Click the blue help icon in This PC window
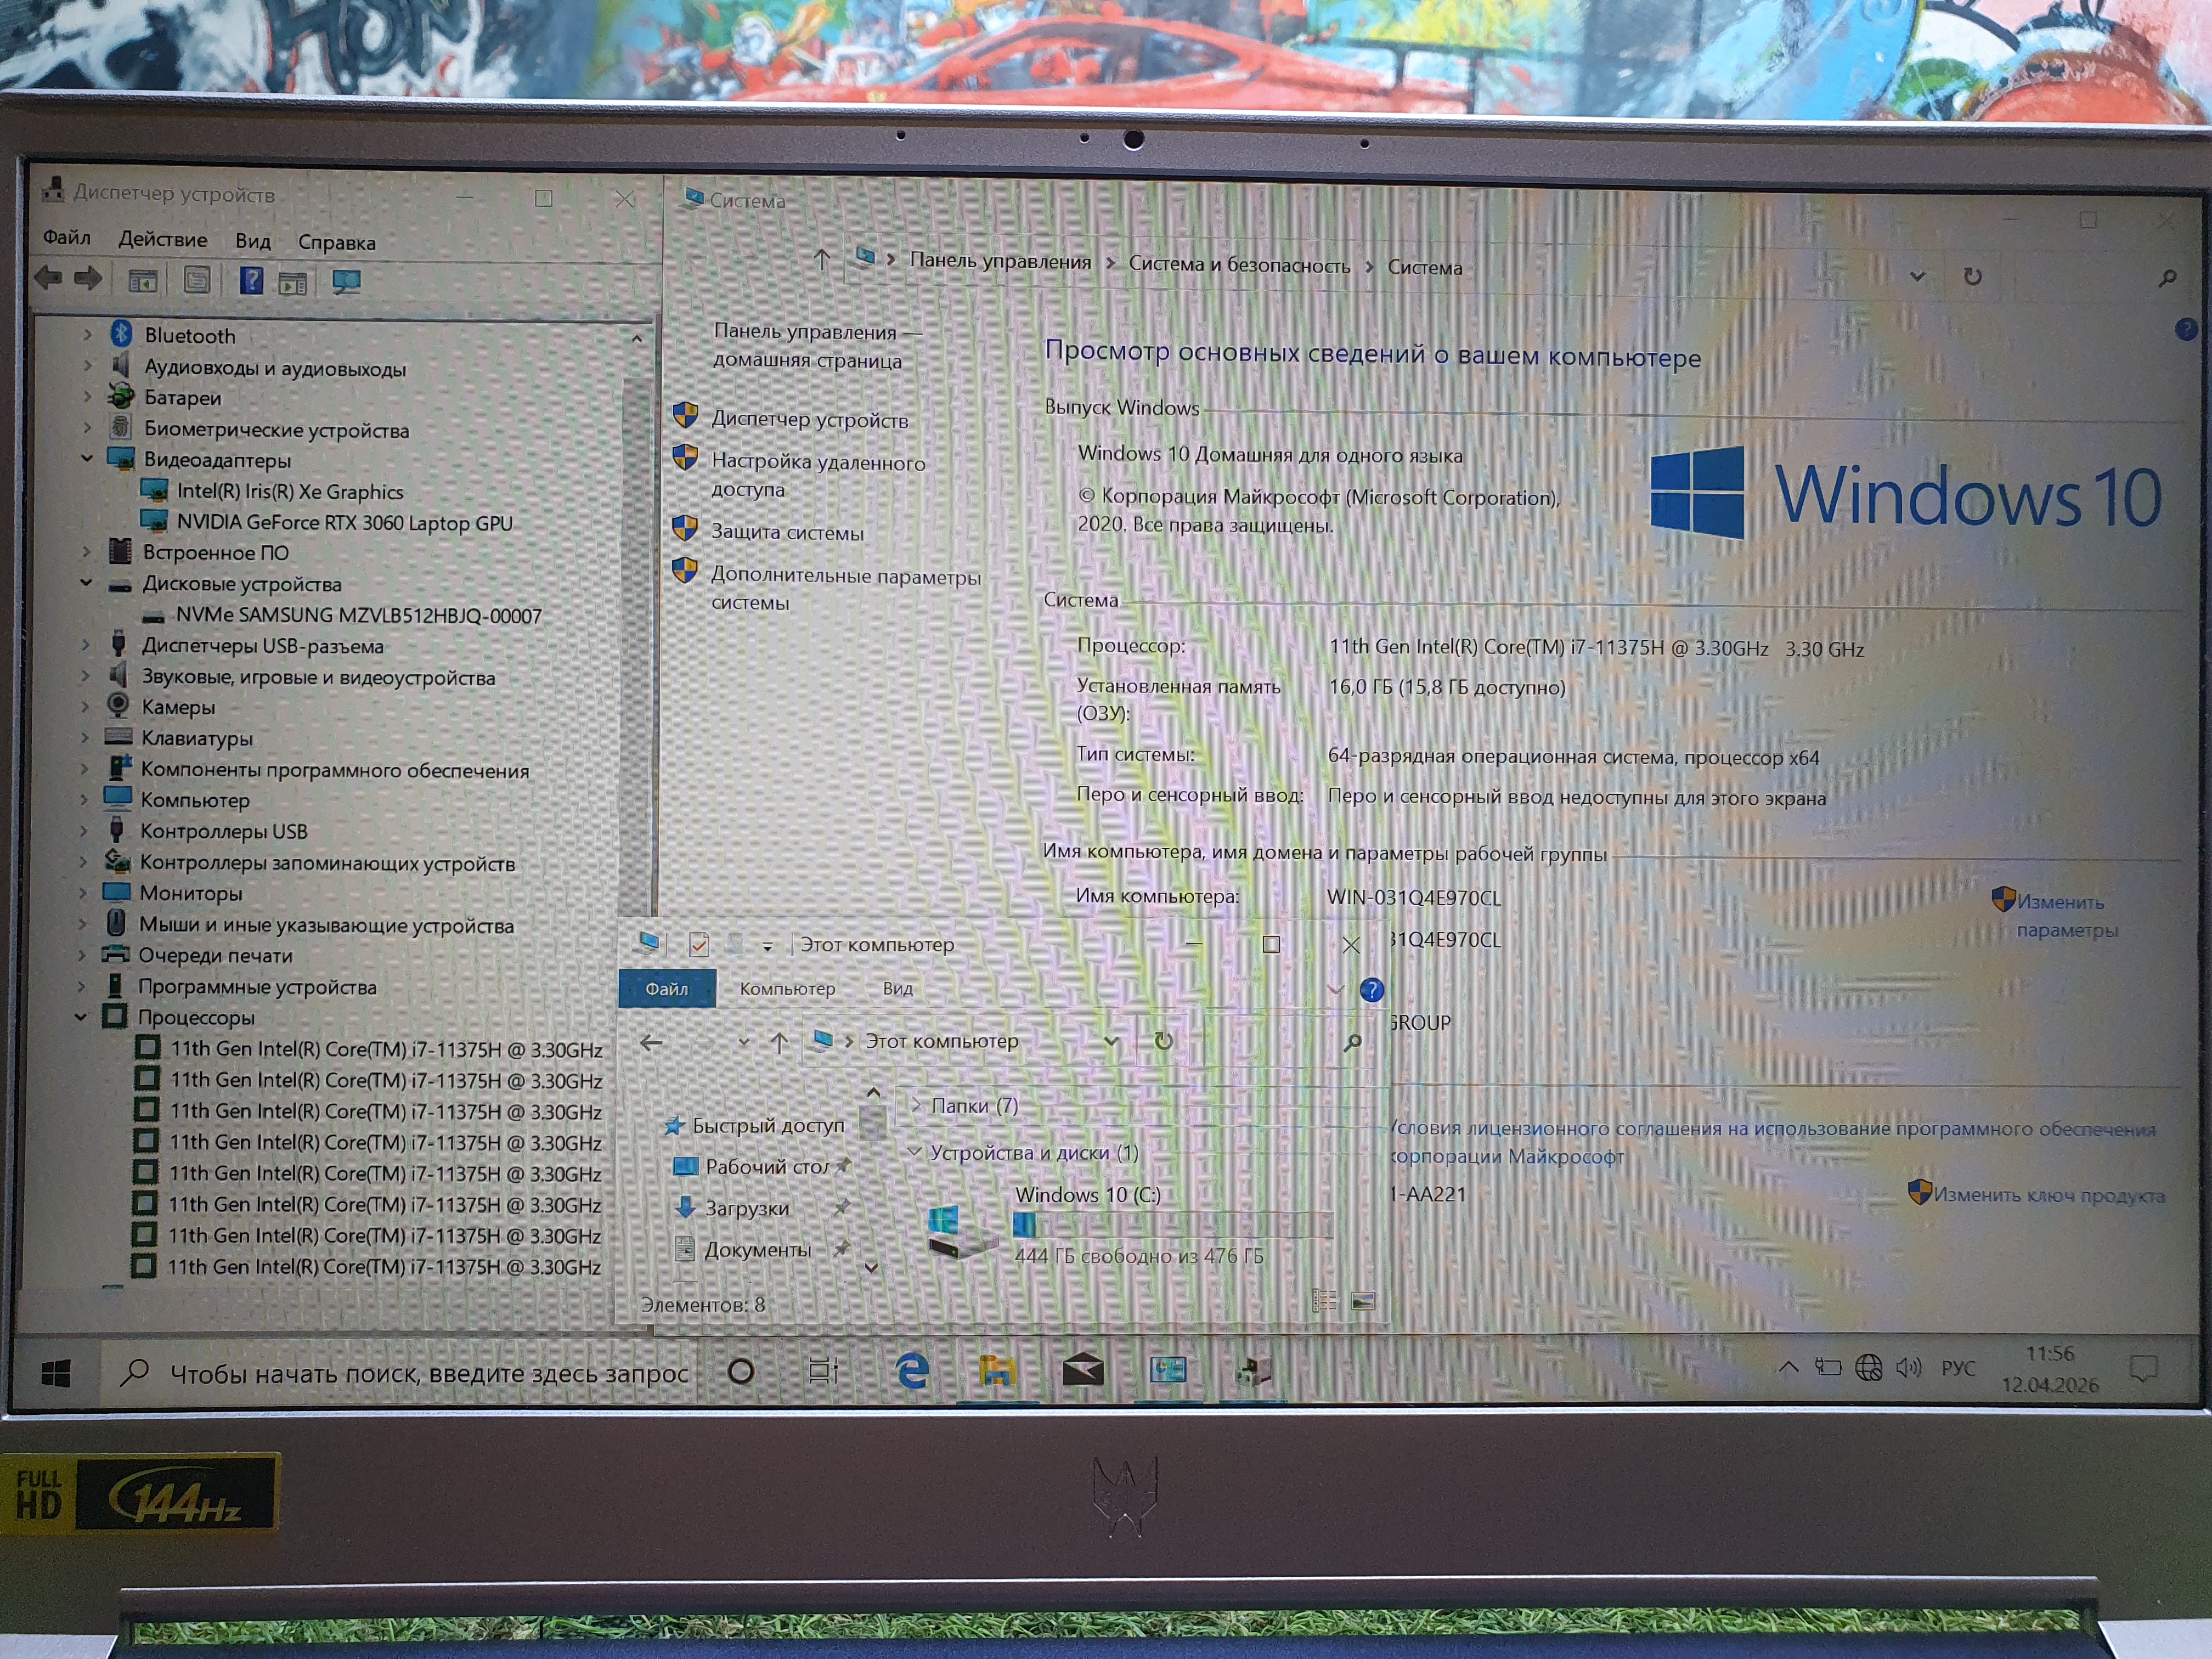This screenshot has width=2212, height=1659. pos(1371,990)
